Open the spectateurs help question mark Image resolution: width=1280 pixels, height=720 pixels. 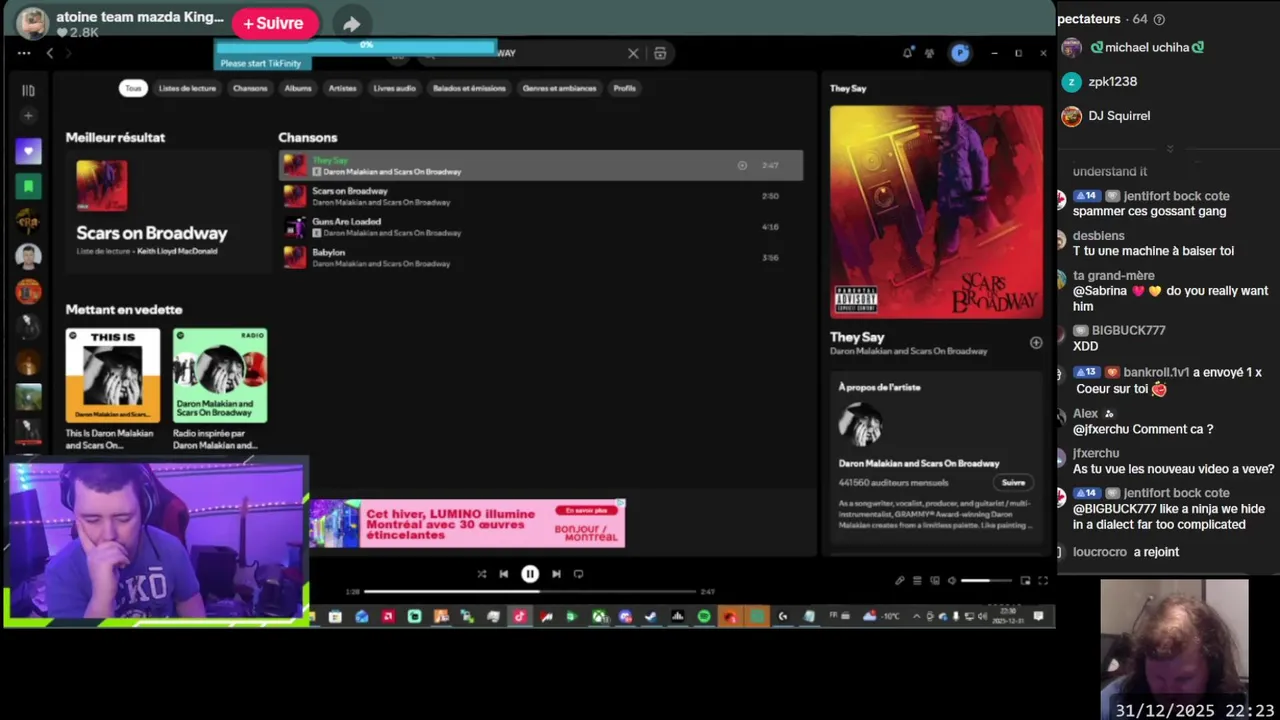coord(1159,19)
